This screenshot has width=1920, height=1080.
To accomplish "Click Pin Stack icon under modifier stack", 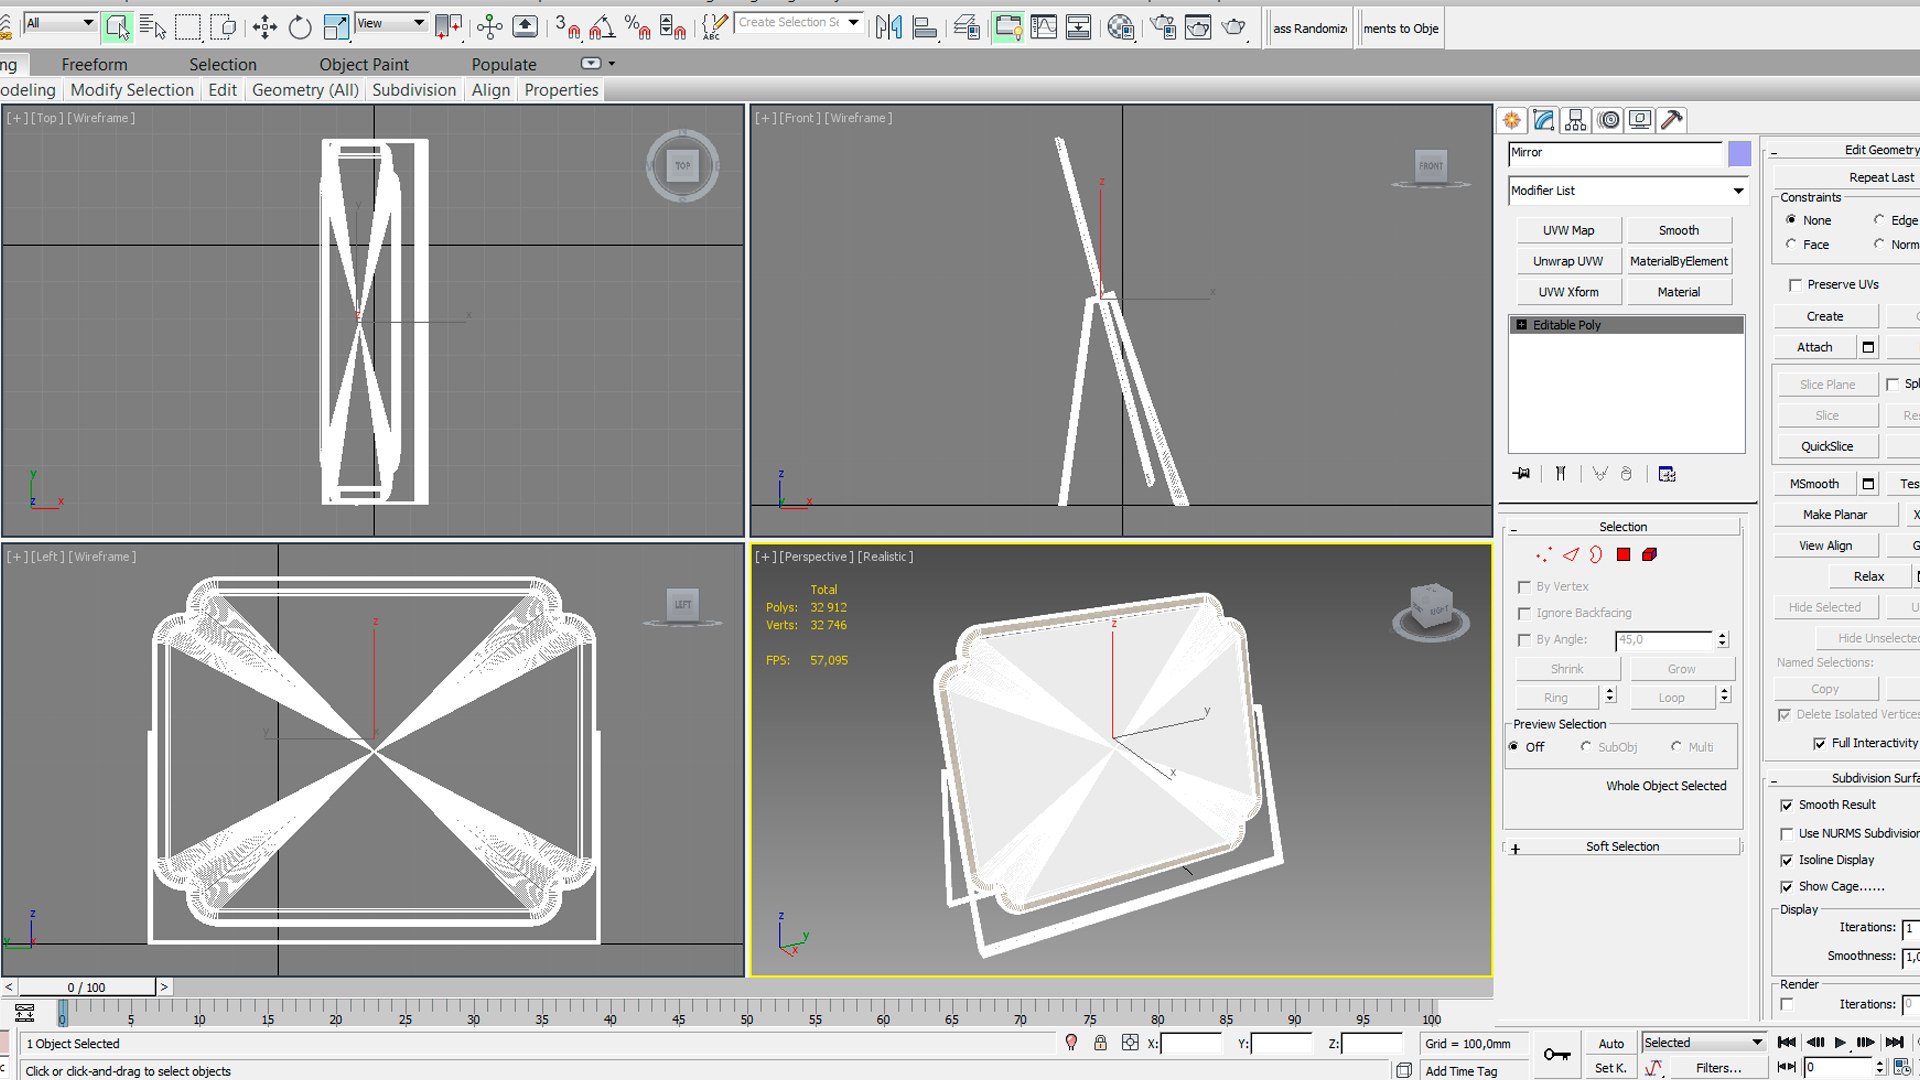I will click(x=1521, y=474).
